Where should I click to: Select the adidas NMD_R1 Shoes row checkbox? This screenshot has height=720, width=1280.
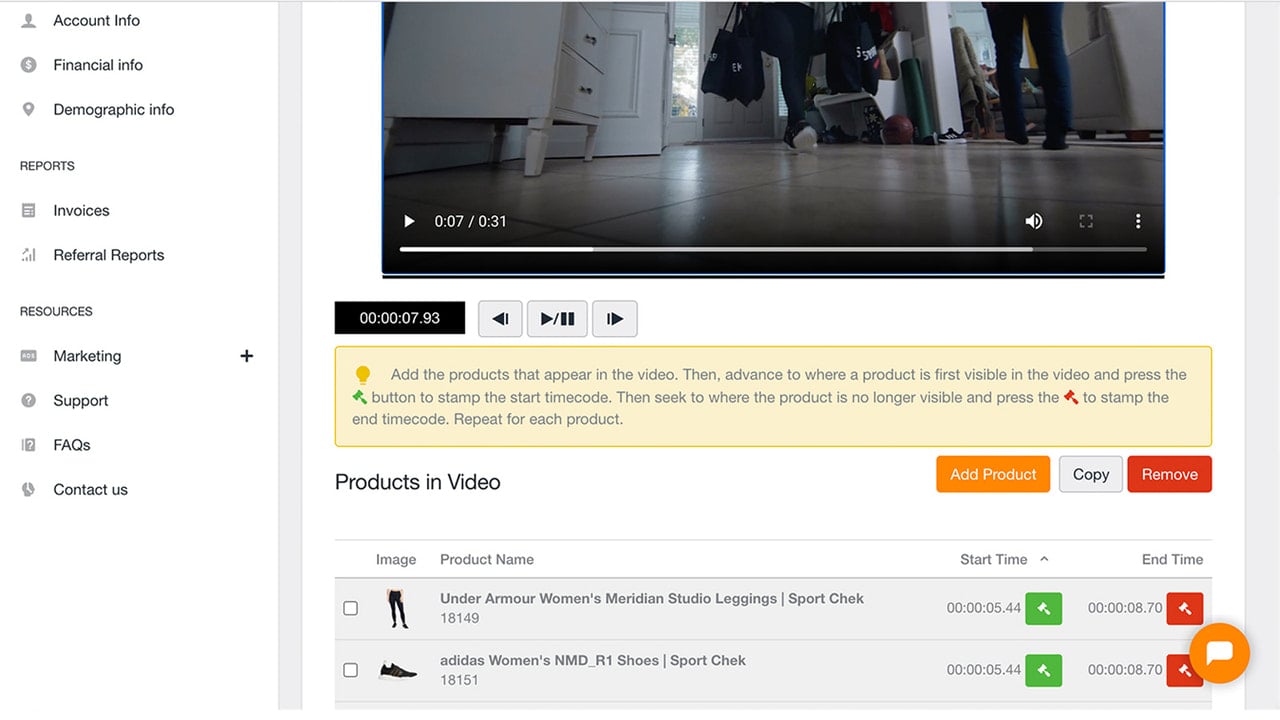[351, 670]
